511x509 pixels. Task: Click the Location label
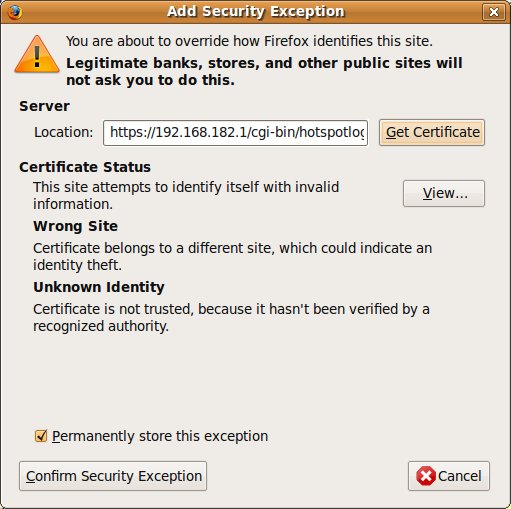[x=63, y=132]
